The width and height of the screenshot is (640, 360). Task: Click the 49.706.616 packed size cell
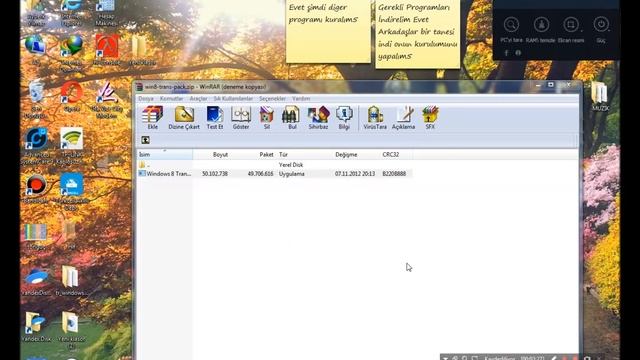pos(260,173)
